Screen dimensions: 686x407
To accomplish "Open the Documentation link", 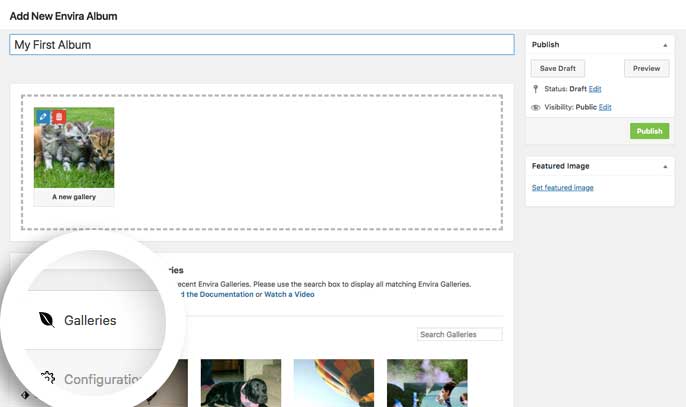I will coord(216,295).
